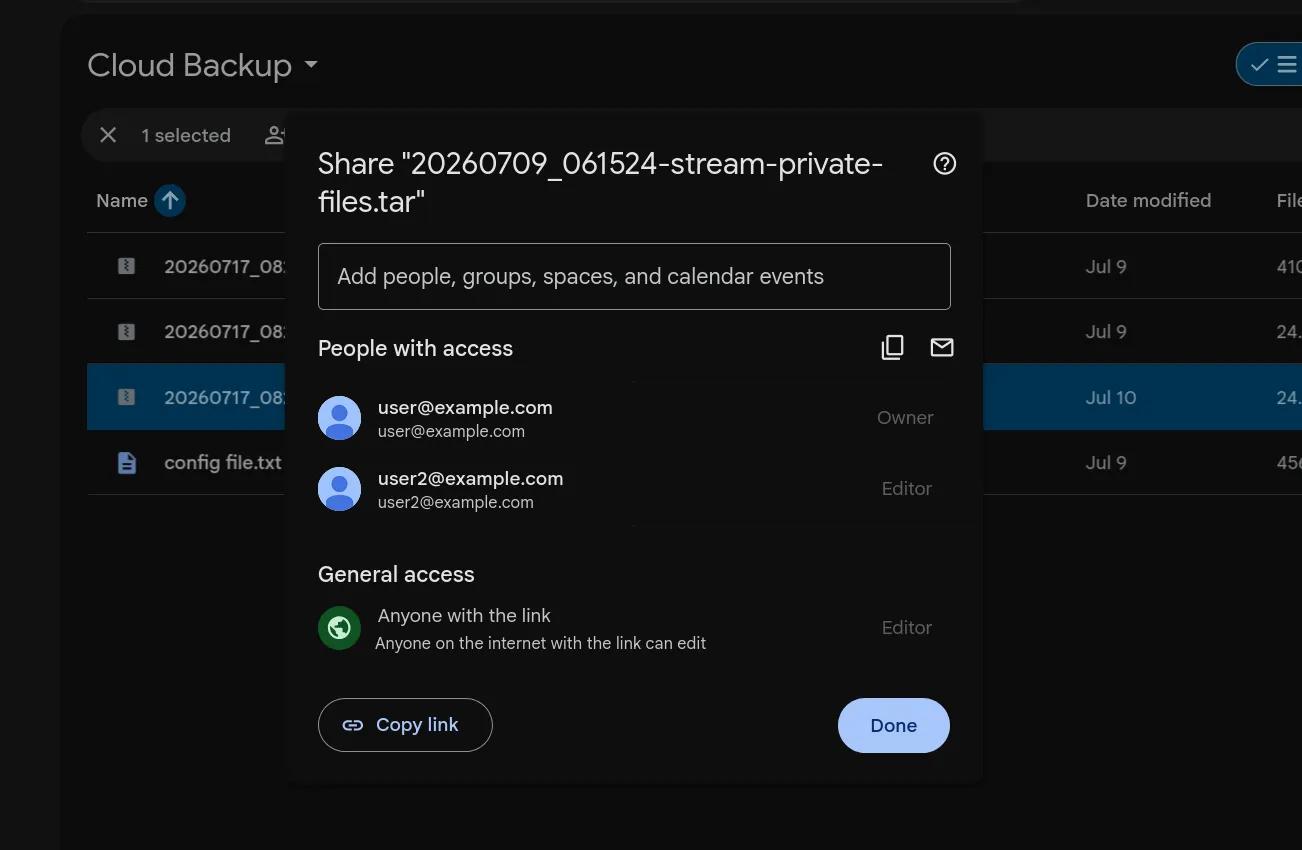This screenshot has width=1302, height=850.
Task: Click the document icon for config file.txt
Action: click(x=126, y=463)
